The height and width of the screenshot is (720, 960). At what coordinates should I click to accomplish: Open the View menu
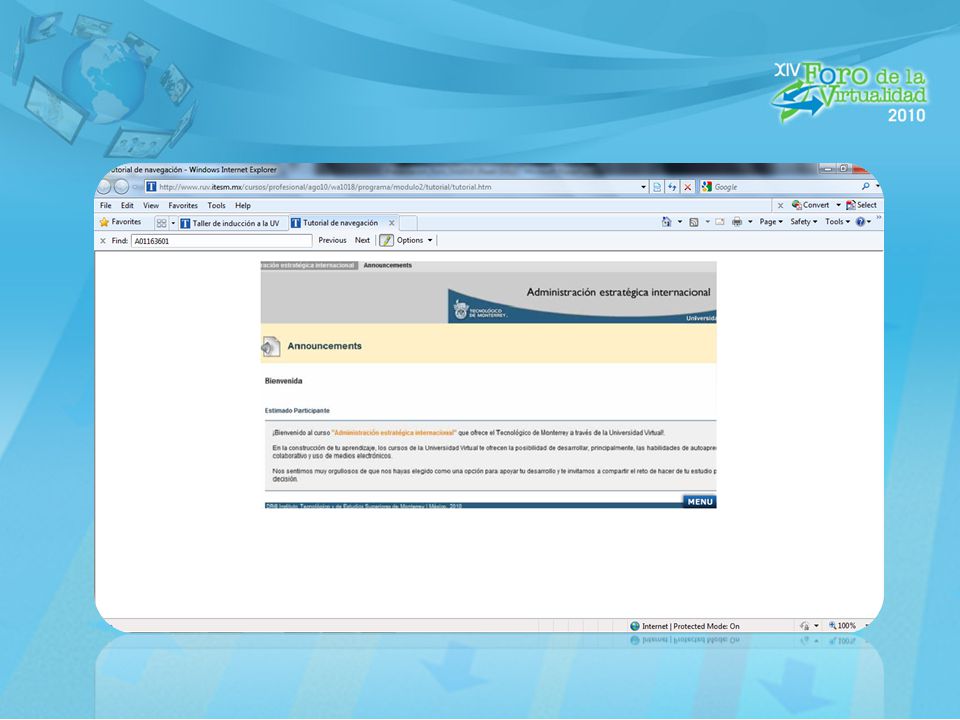point(151,206)
